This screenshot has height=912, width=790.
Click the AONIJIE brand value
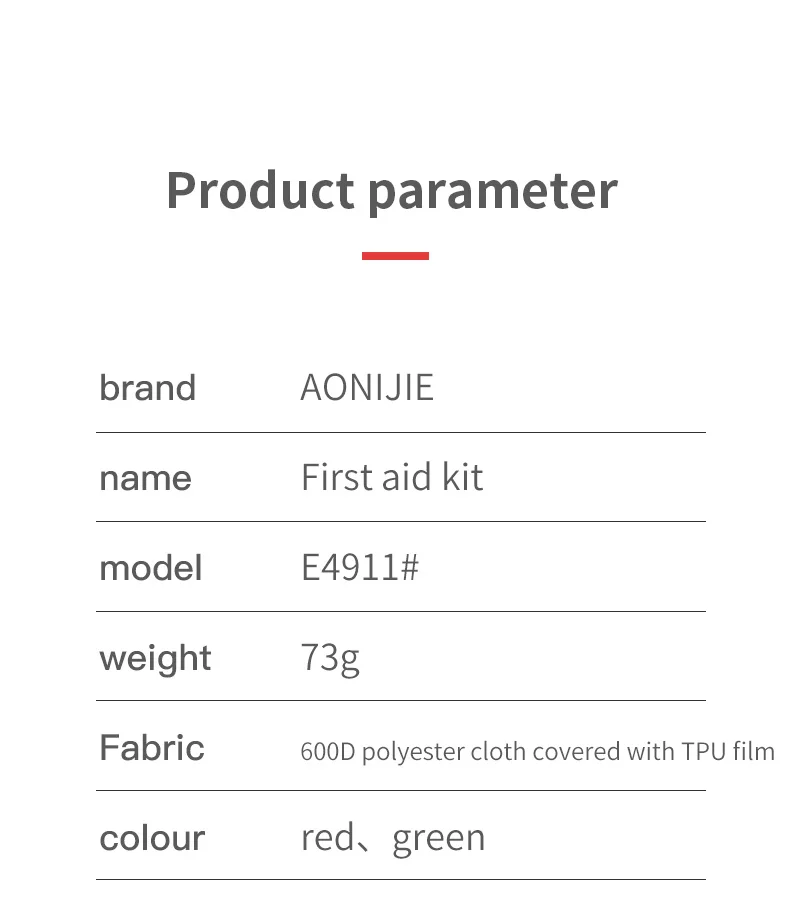pyautogui.click(x=367, y=388)
